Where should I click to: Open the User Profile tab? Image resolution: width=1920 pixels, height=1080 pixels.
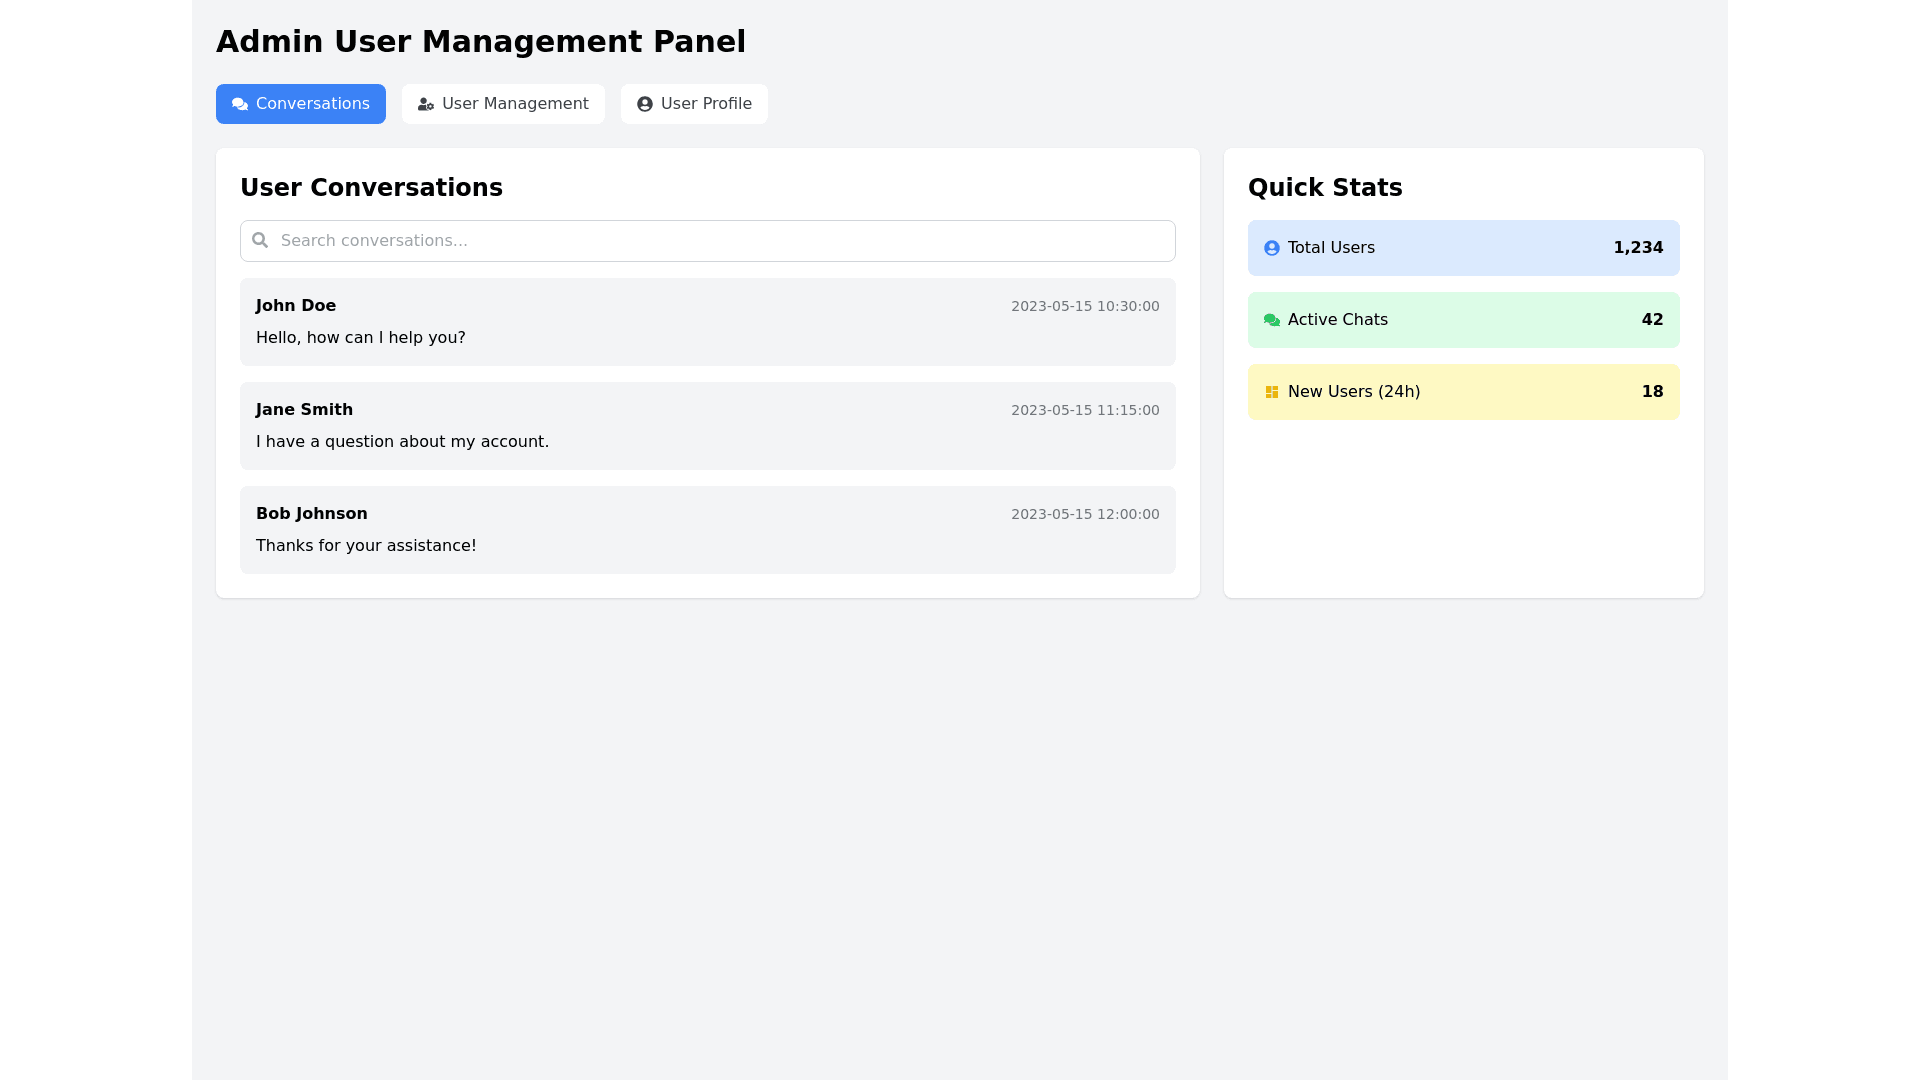coord(694,104)
